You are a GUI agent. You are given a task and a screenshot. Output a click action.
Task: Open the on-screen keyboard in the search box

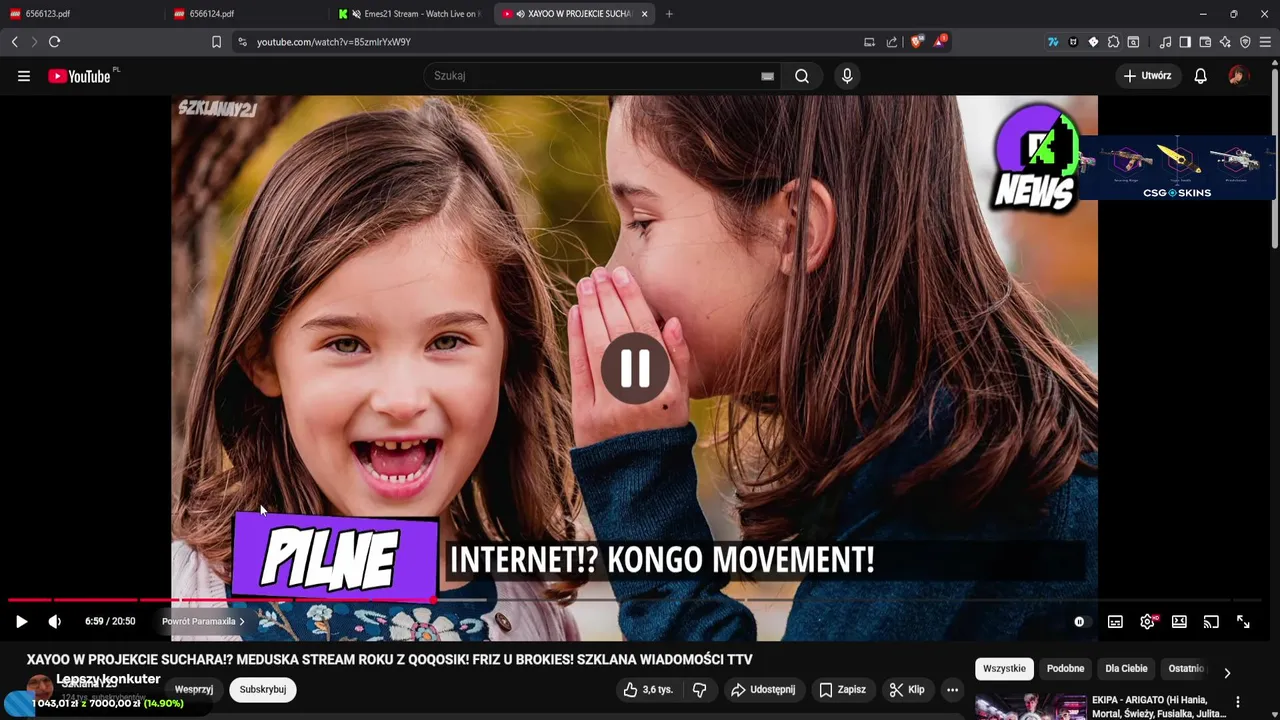click(767, 76)
